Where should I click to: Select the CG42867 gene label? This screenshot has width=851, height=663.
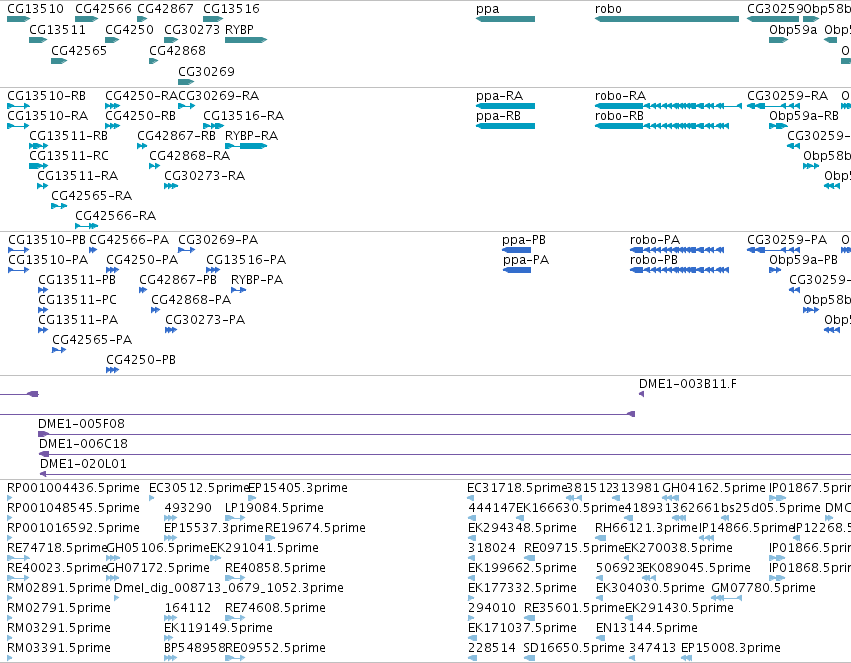coord(165,9)
